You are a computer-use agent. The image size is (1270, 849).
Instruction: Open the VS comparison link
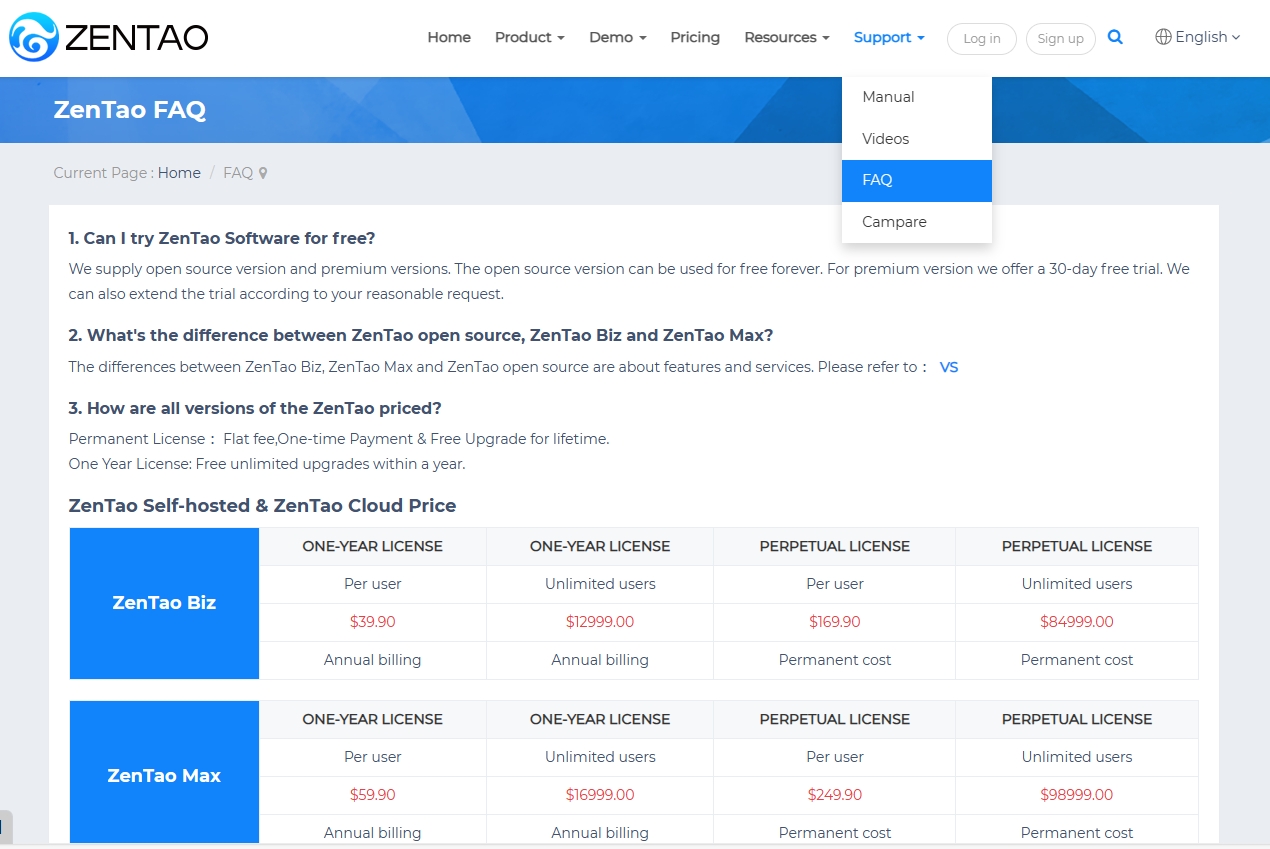[949, 367]
